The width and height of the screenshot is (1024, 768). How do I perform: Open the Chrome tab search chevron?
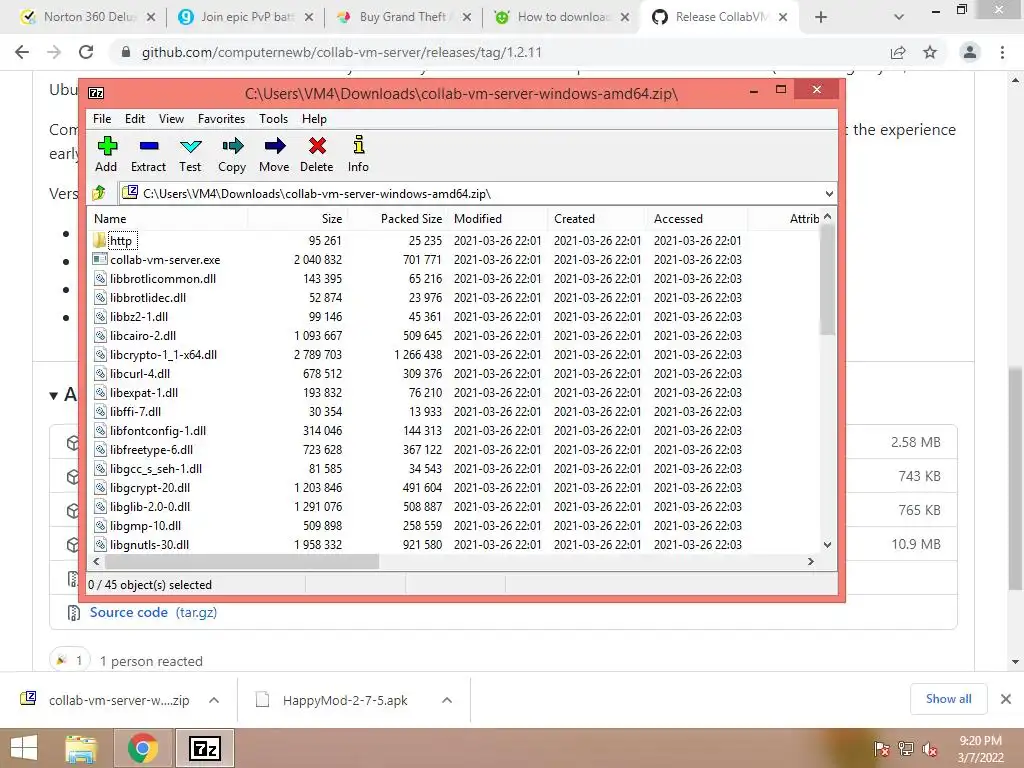(899, 17)
